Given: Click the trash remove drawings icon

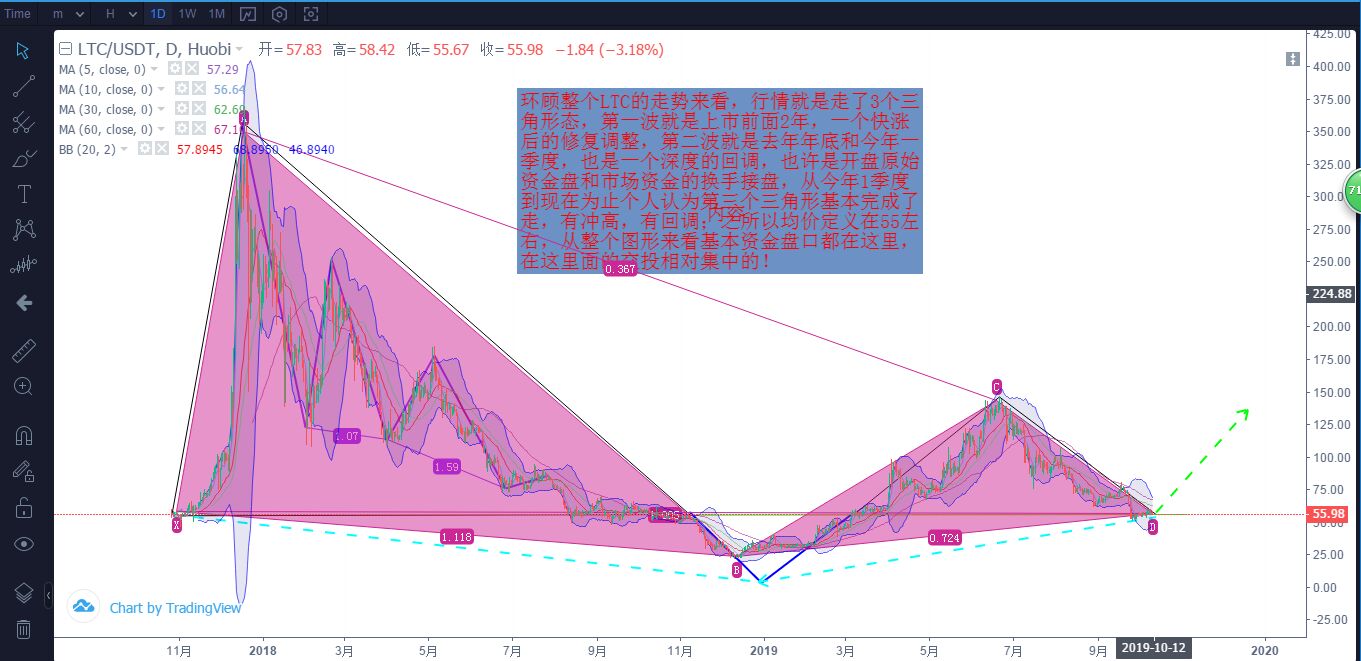Looking at the screenshot, I should [x=23, y=629].
